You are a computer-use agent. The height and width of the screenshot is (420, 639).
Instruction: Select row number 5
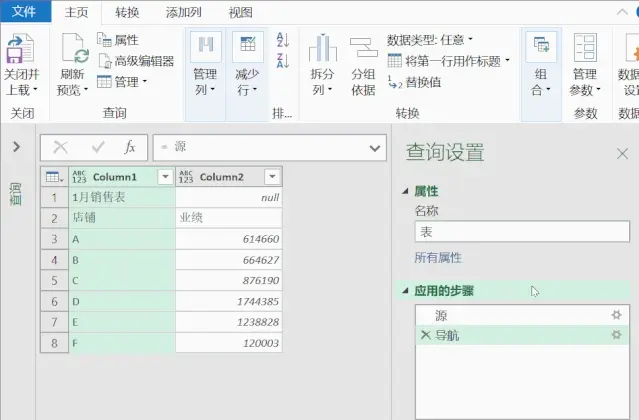[x=55, y=281]
